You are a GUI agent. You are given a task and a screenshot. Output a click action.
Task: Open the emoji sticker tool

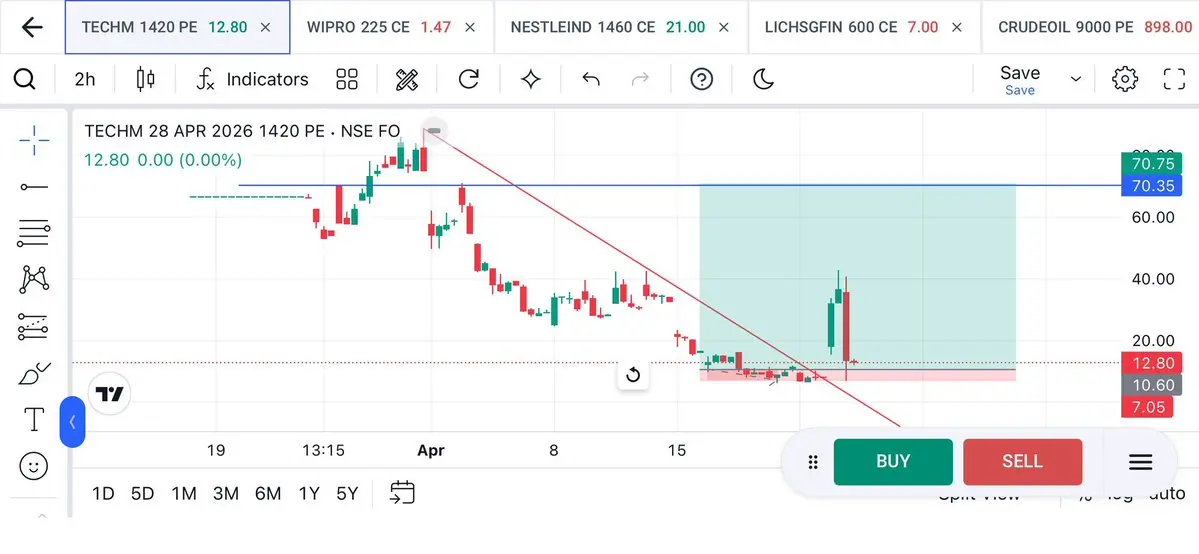pos(34,466)
